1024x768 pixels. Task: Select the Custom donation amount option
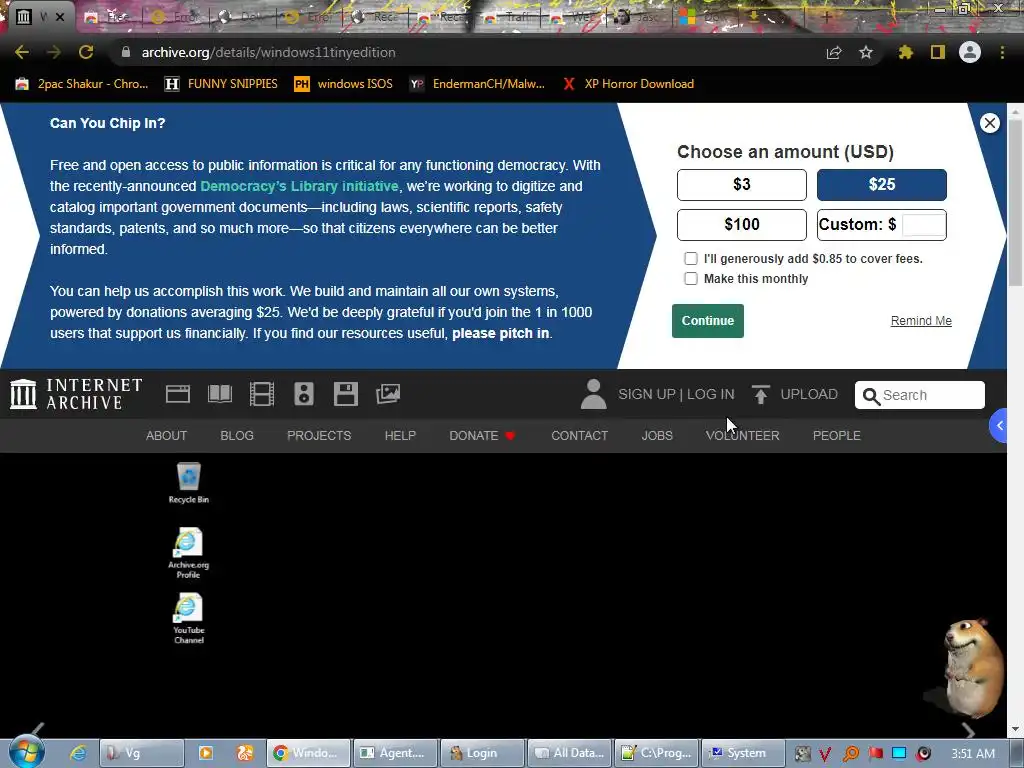pyautogui.click(x=882, y=225)
